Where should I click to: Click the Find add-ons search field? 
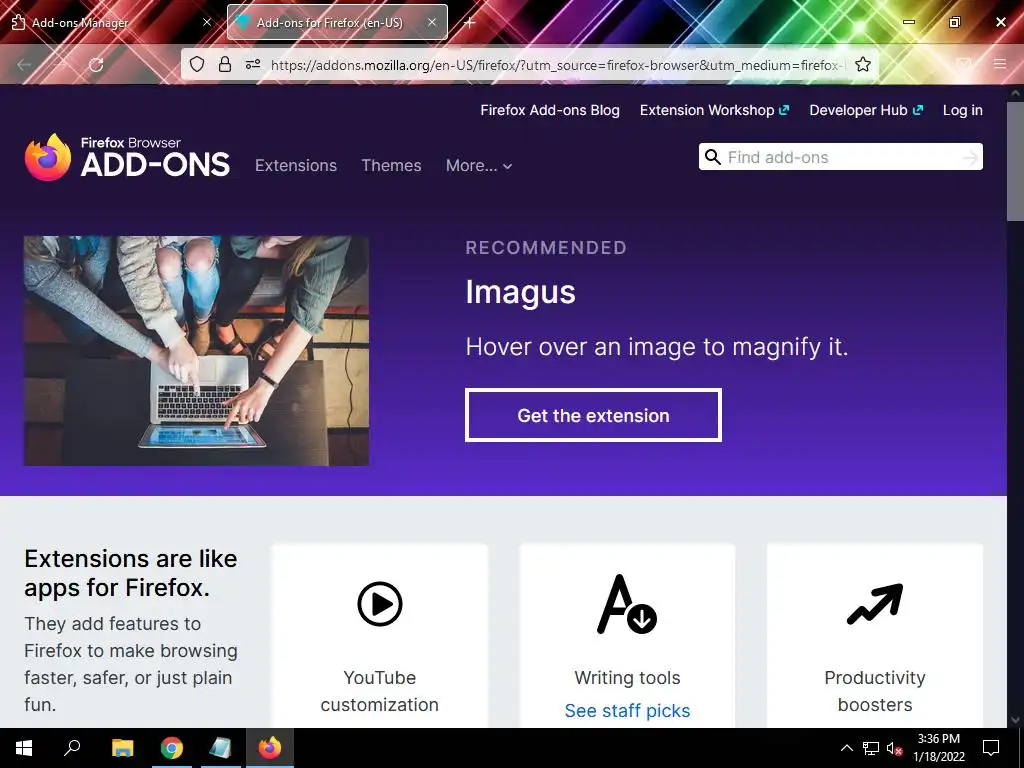[840, 157]
